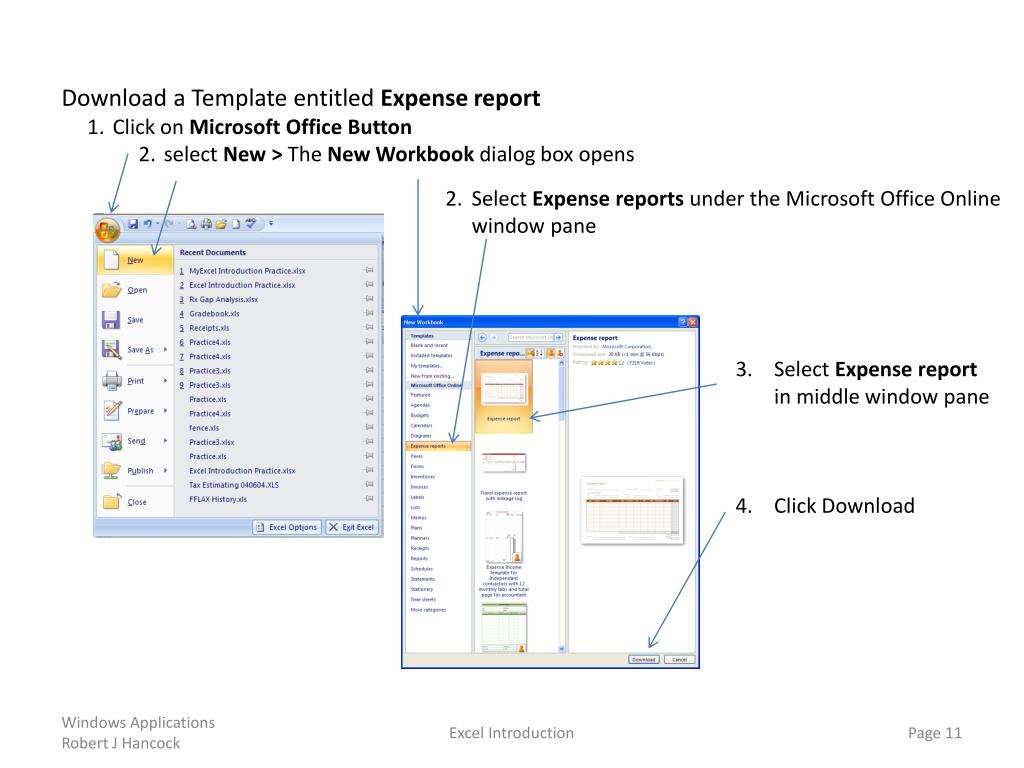
Task: Click the Send envelope icon
Action: coord(112,441)
